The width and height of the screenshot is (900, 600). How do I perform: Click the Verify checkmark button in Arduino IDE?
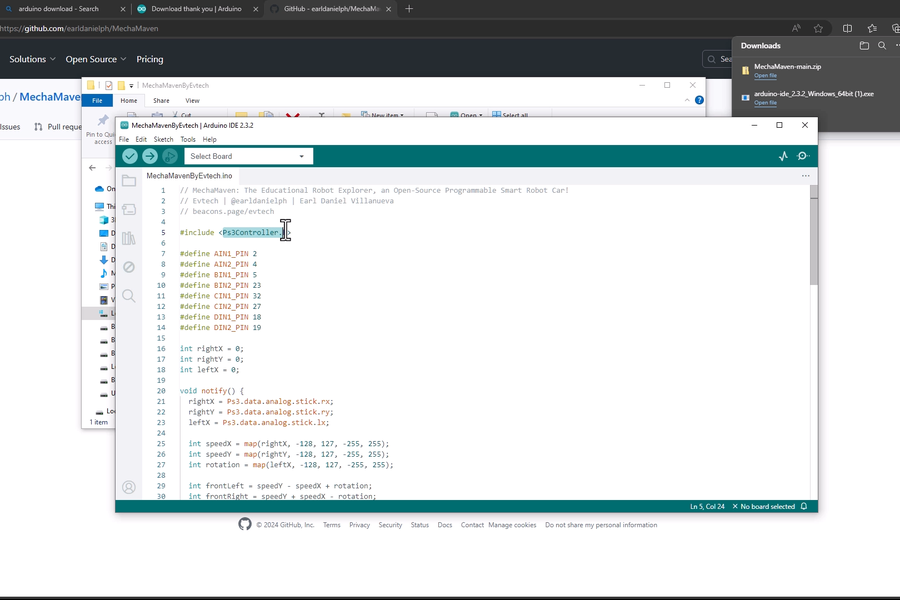point(130,156)
